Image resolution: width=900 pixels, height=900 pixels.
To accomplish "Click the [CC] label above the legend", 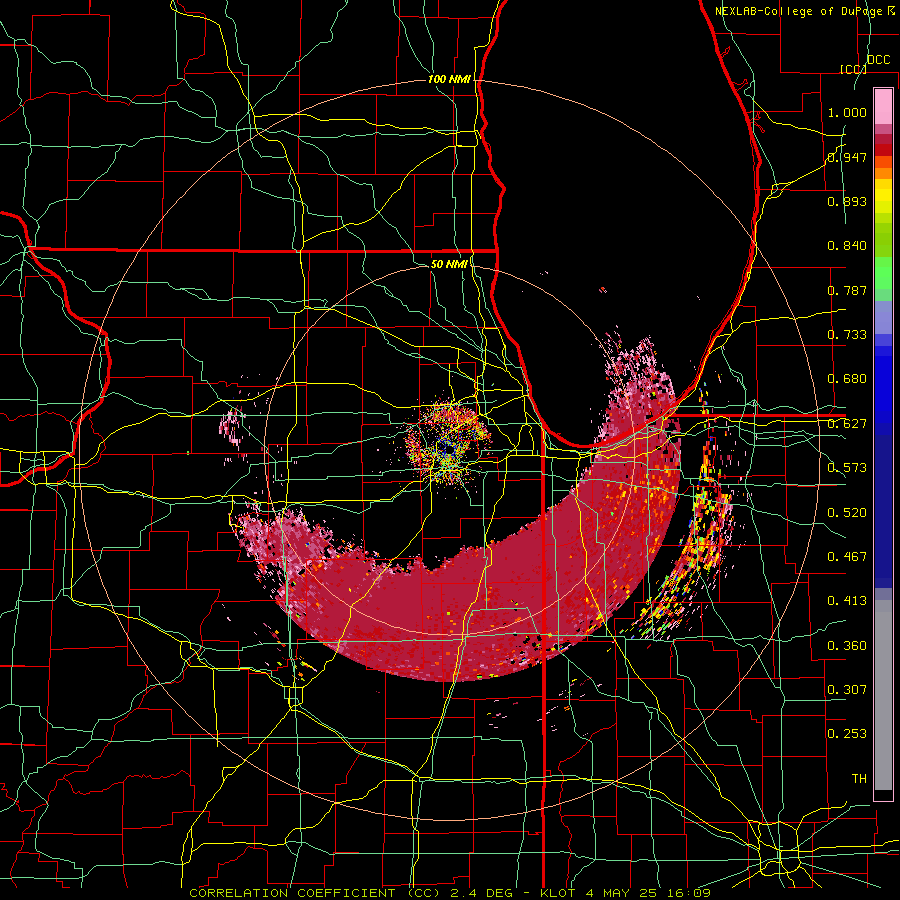I will (853, 69).
